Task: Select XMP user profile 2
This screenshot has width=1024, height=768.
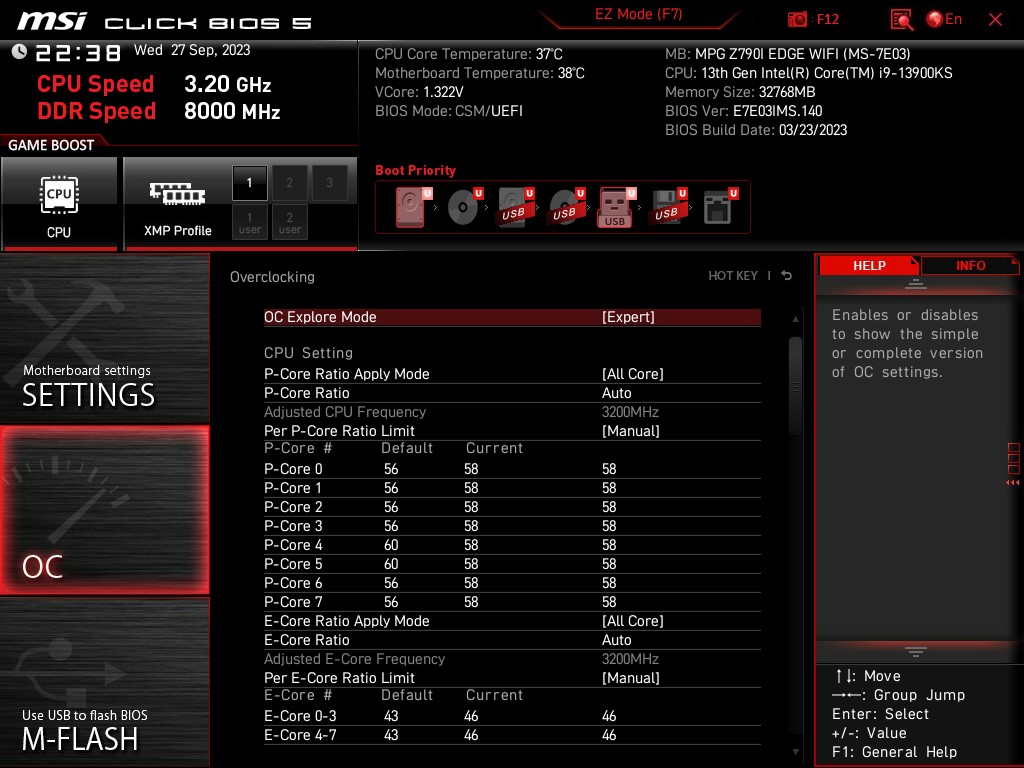Action: 289,222
